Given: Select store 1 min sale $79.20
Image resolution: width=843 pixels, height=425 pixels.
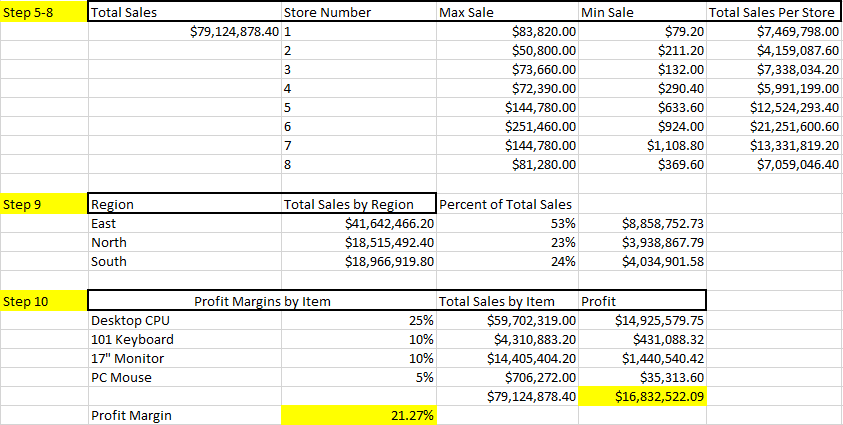Looking at the screenshot, I should click(x=642, y=32).
